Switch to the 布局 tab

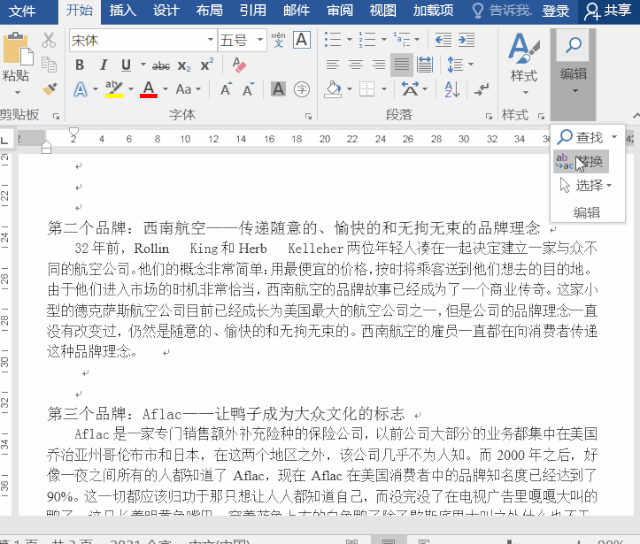point(209,11)
